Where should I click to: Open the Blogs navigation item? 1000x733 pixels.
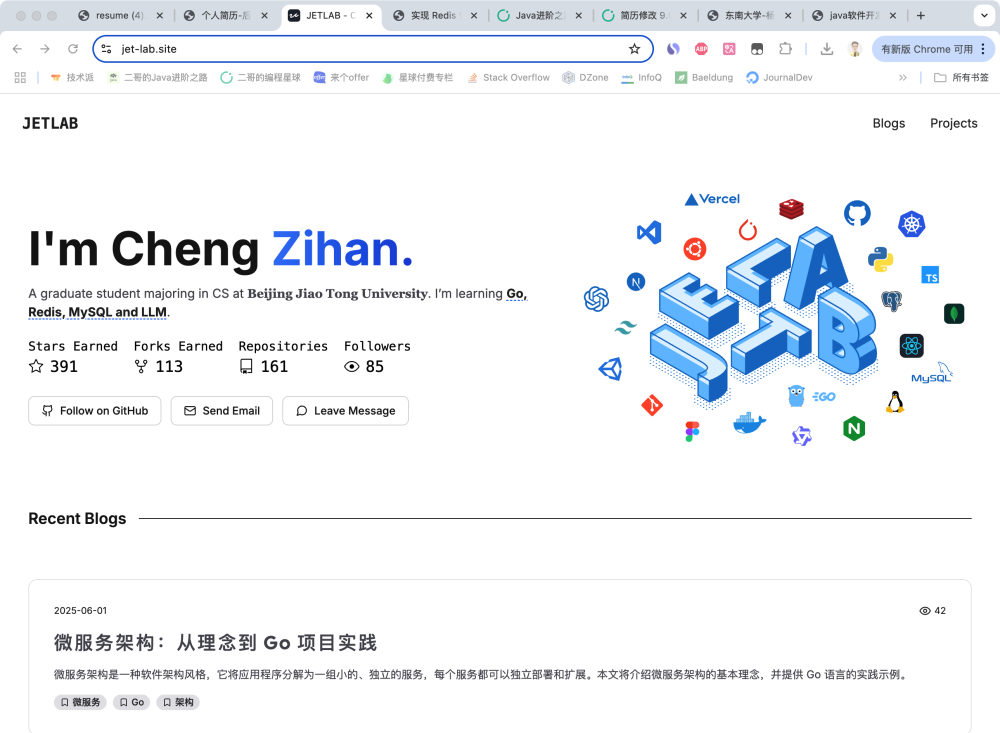[x=888, y=123]
